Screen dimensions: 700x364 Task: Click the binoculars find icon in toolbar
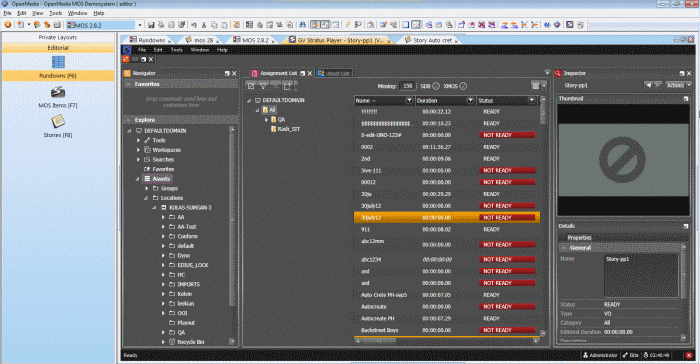point(303,25)
